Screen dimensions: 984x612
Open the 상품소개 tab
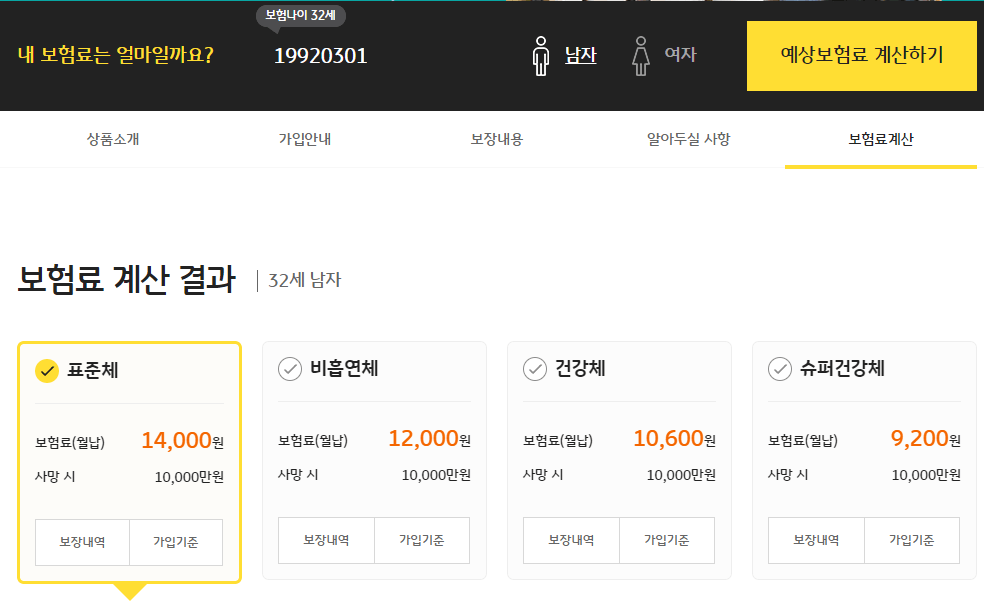point(113,139)
